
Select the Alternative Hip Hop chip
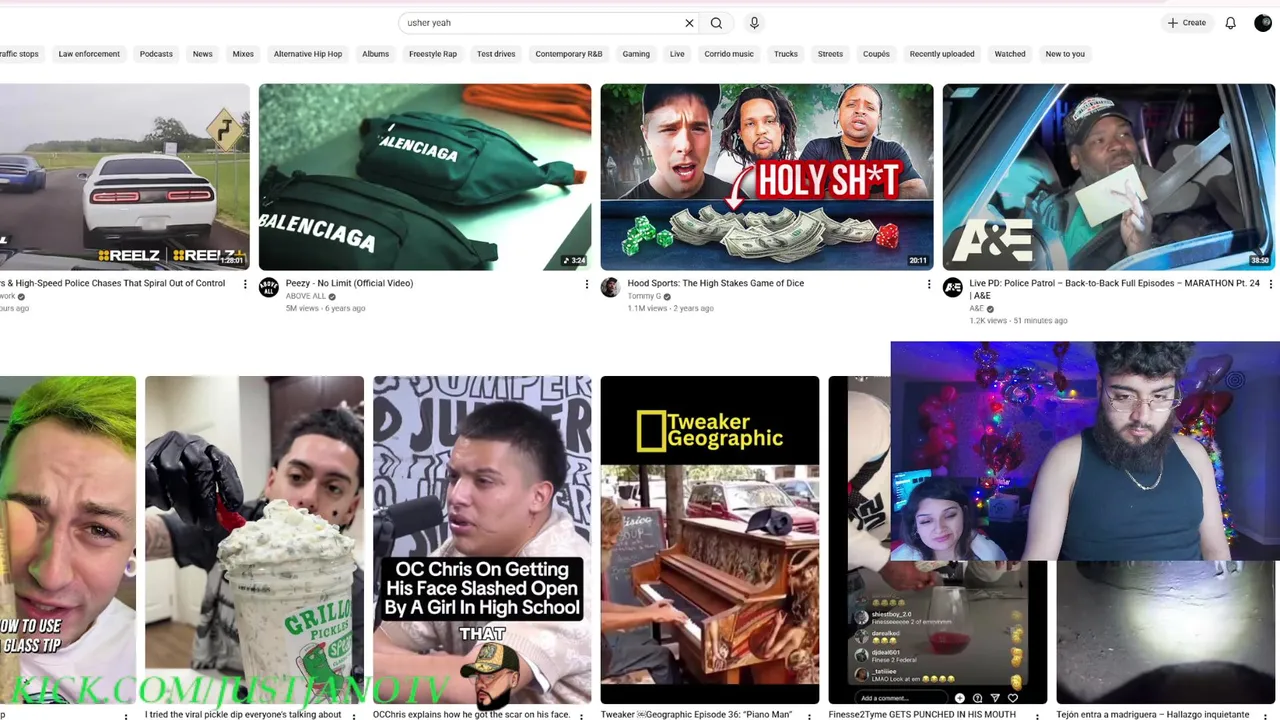tap(308, 54)
